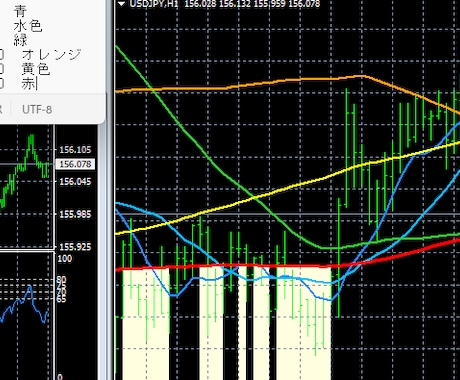Open the UTF-8 encoding status bar entry
460x380 pixels.
37,110
